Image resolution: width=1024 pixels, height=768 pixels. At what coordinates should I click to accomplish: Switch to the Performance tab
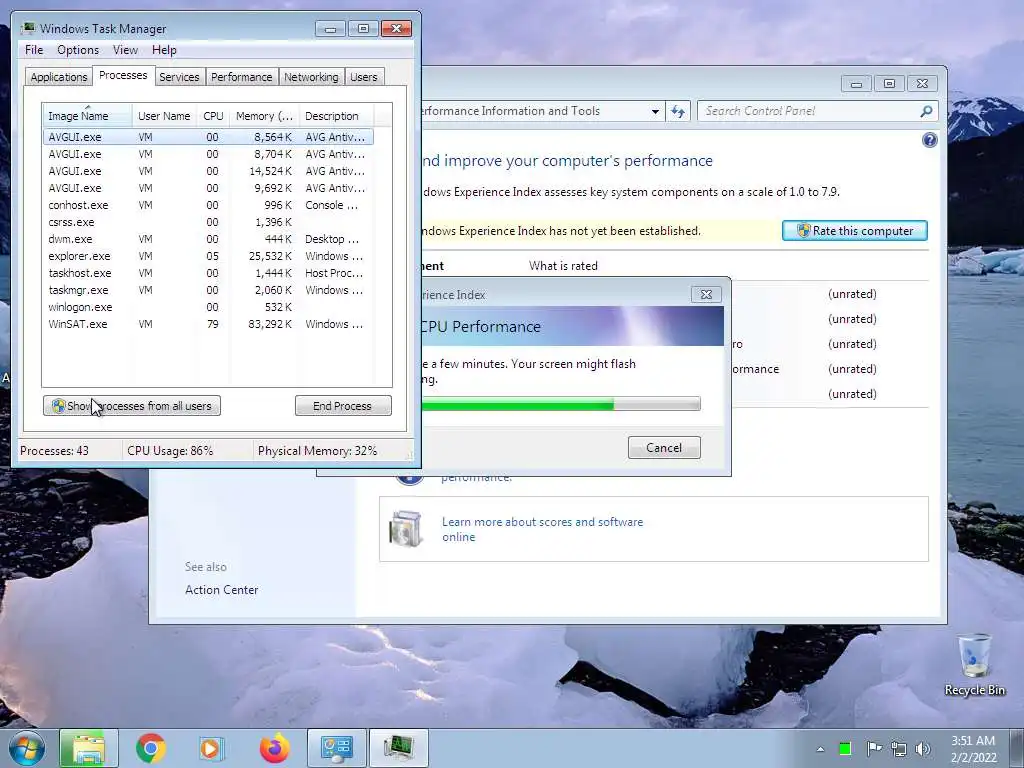242,77
